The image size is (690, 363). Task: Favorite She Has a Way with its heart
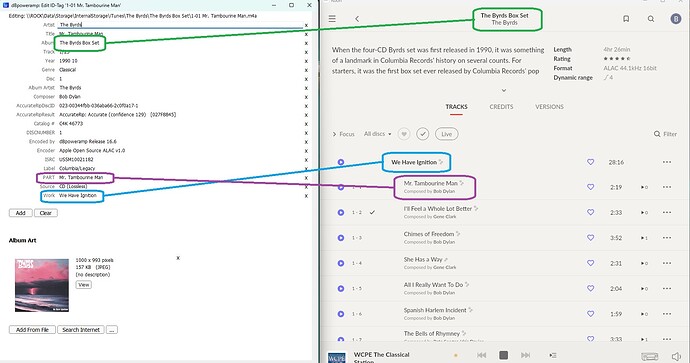pyautogui.click(x=591, y=263)
